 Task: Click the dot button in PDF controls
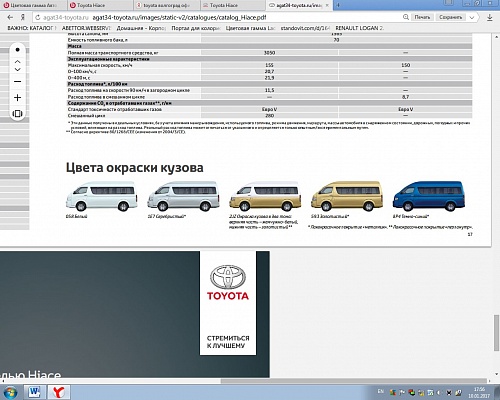[x=17, y=50]
